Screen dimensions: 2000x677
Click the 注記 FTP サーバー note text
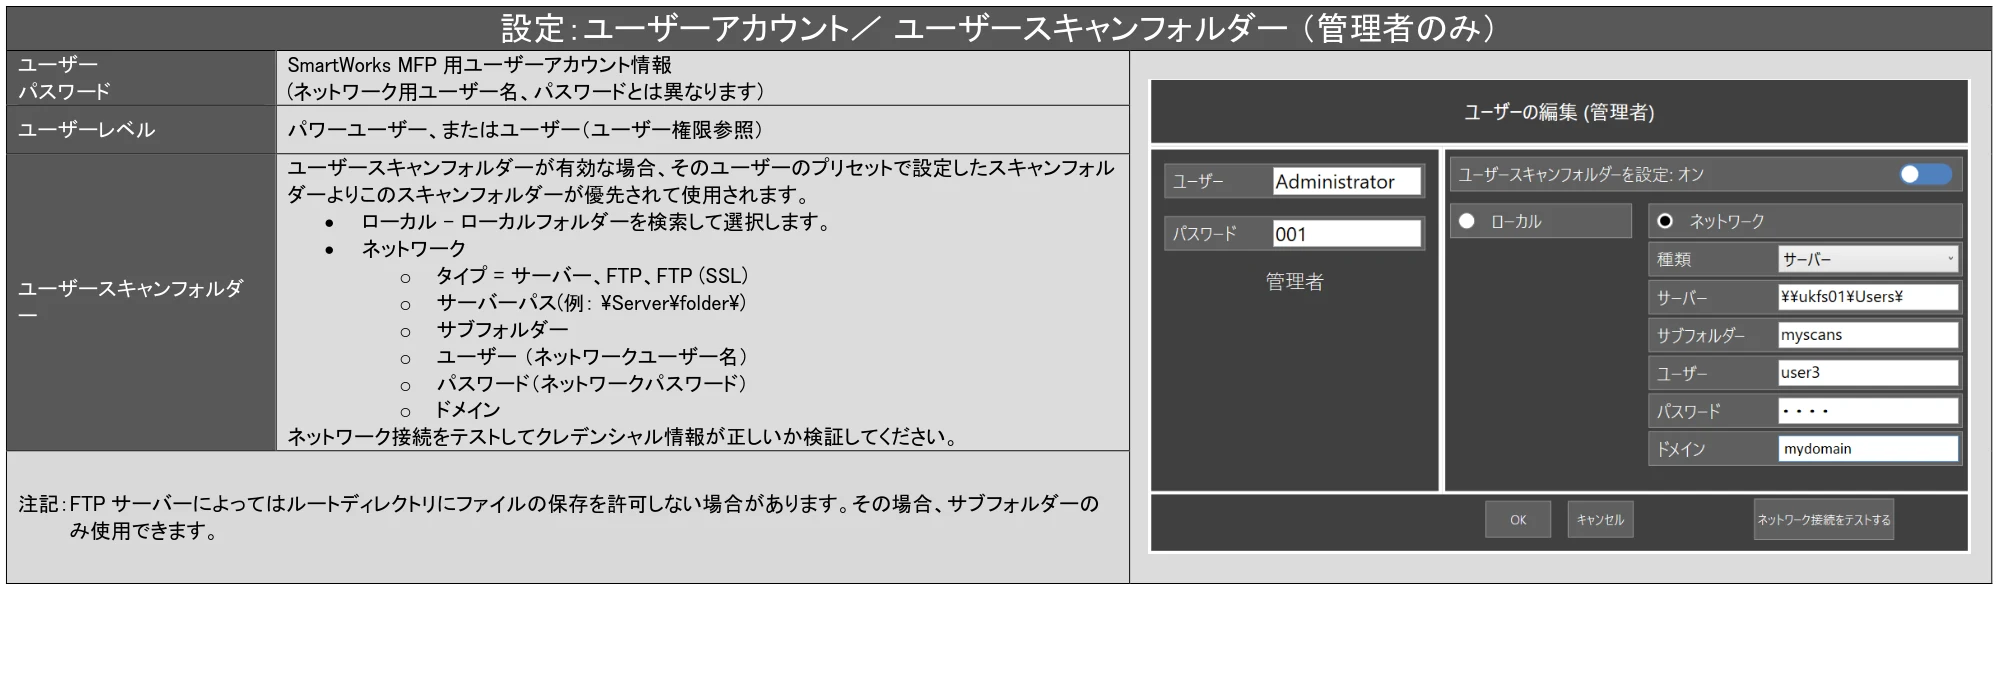[558, 517]
